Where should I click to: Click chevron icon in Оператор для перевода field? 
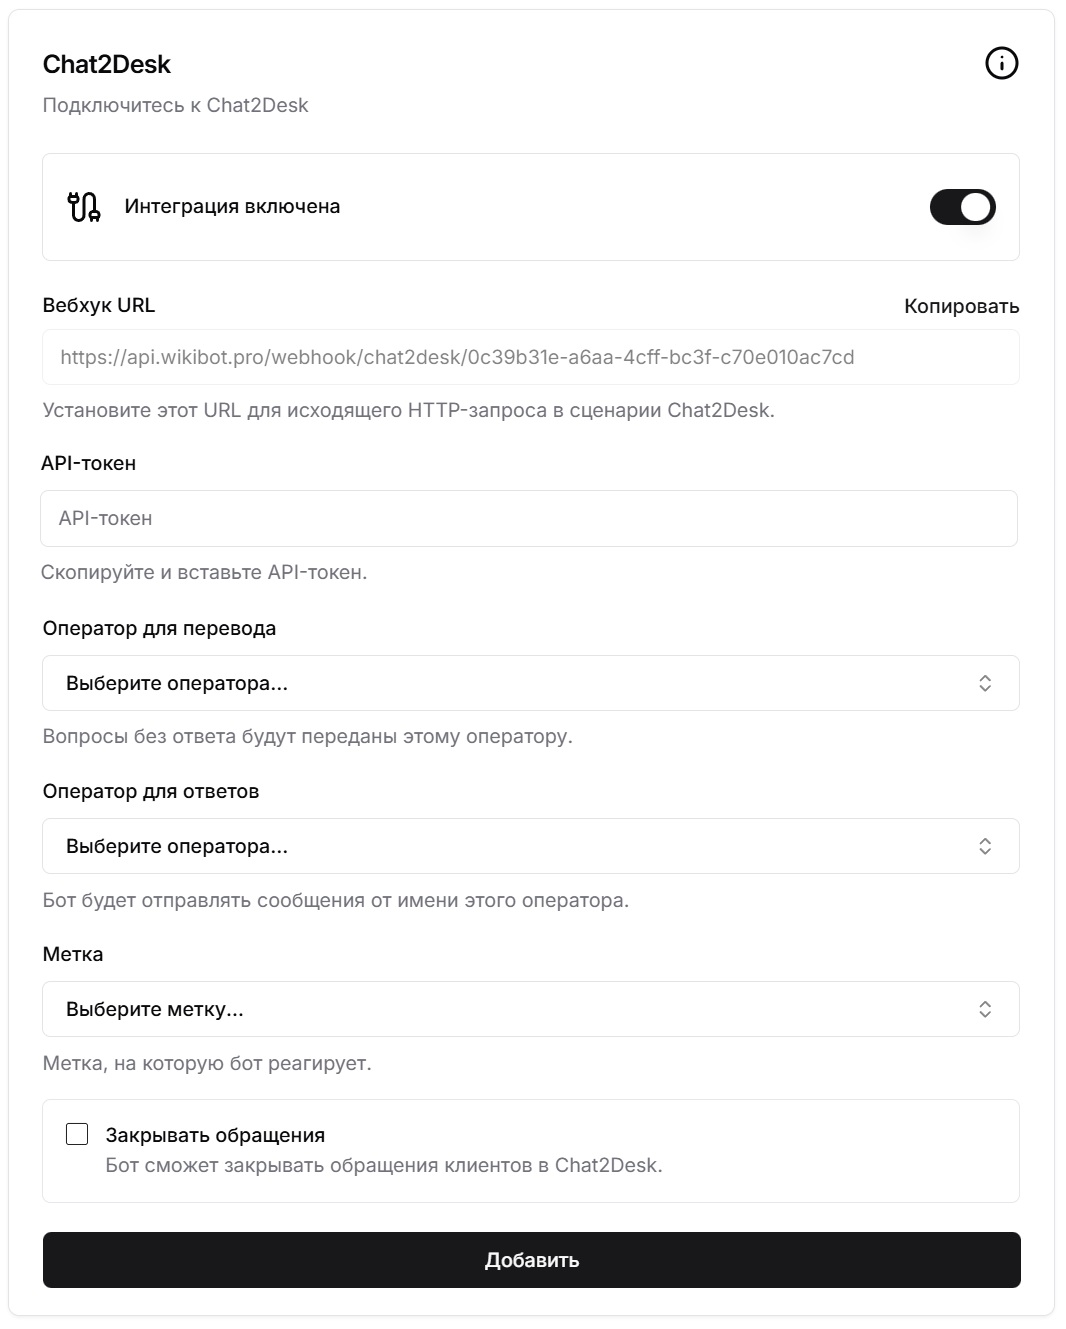984,683
